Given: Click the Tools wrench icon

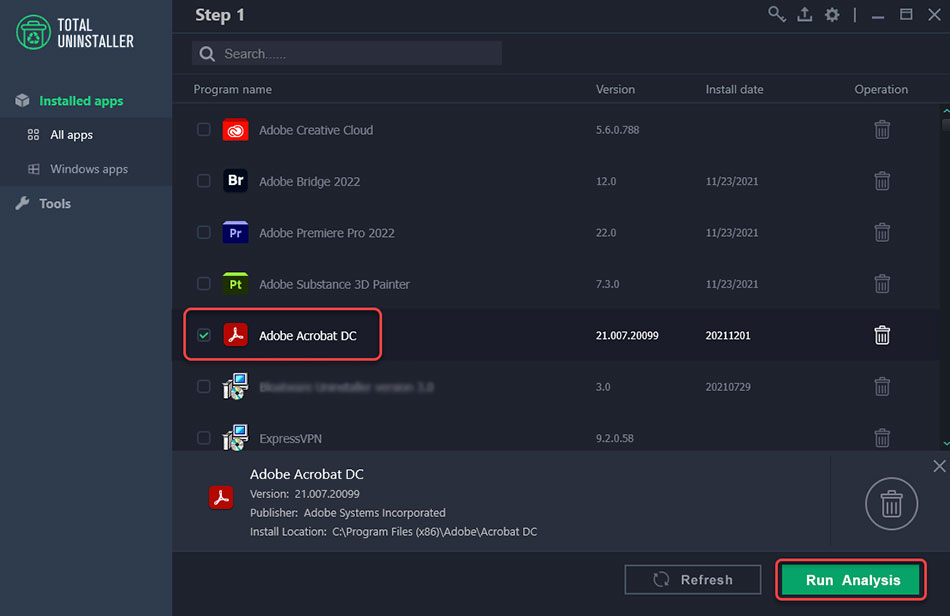Looking at the screenshot, I should (x=22, y=204).
